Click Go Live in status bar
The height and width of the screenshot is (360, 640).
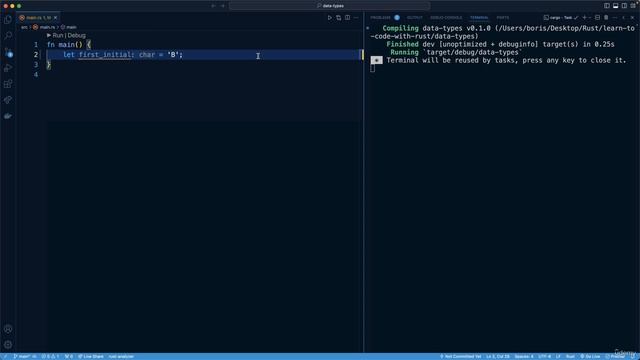(590, 356)
